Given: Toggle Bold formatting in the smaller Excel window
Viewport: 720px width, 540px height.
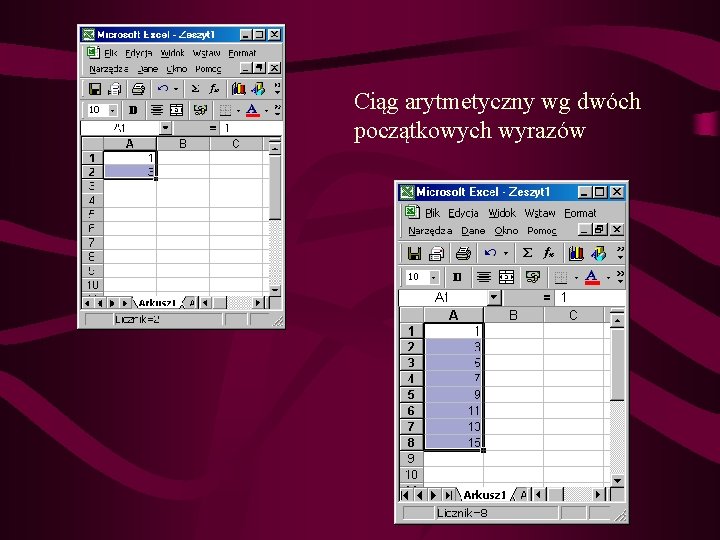Looking at the screenshot, I should (133, 110).
